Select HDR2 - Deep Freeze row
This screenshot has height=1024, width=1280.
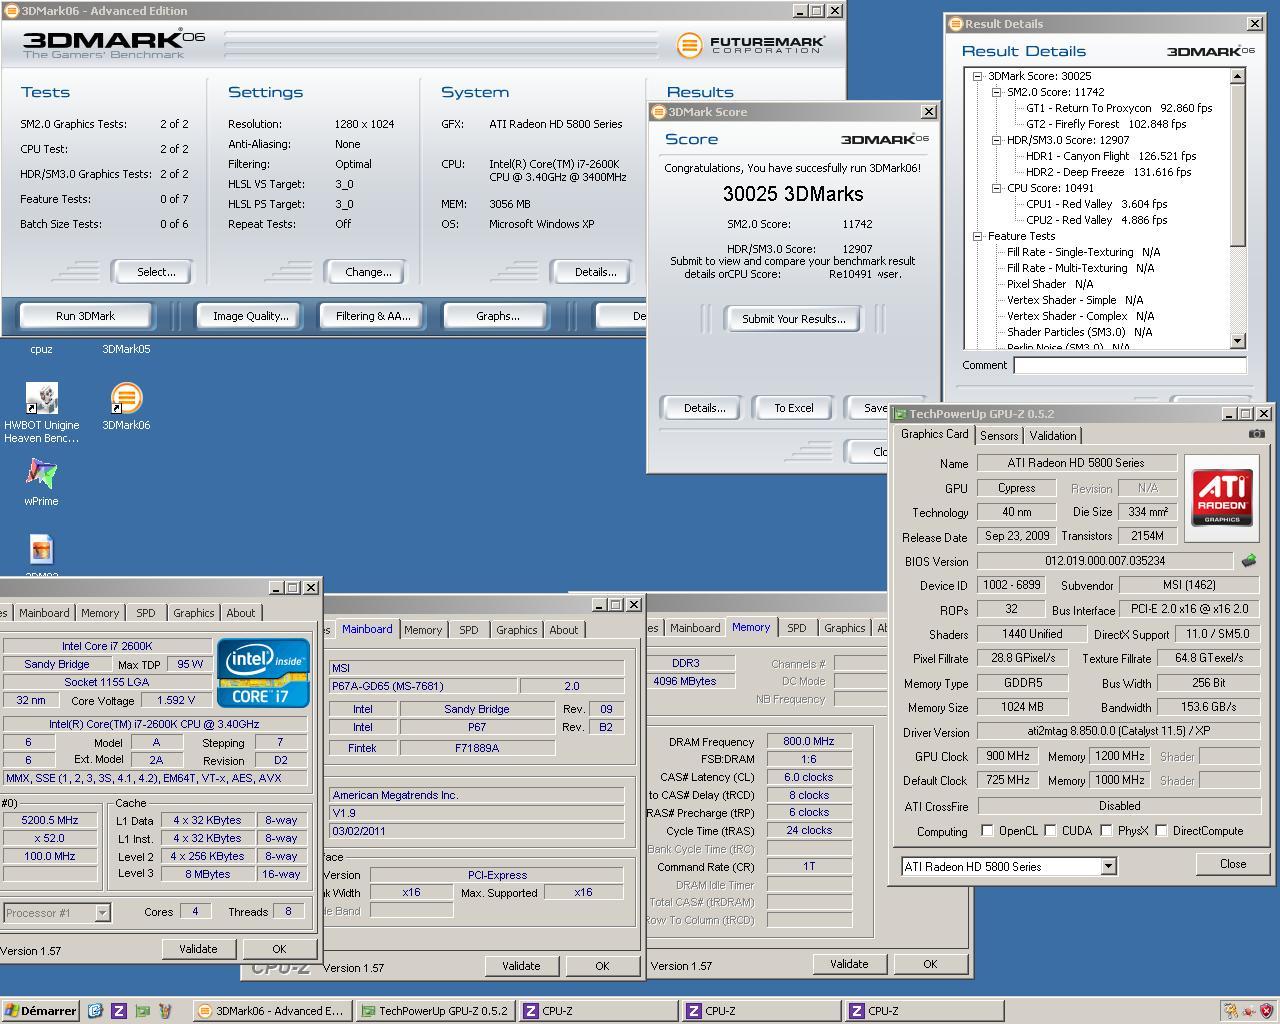[x=1108, y=172]
